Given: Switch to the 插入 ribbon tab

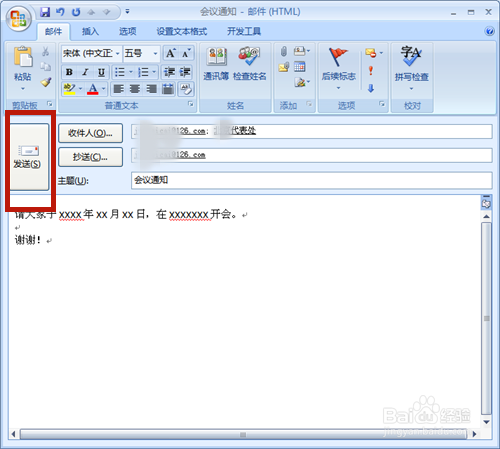Looking at the screenshot, I should pos(90,31).
